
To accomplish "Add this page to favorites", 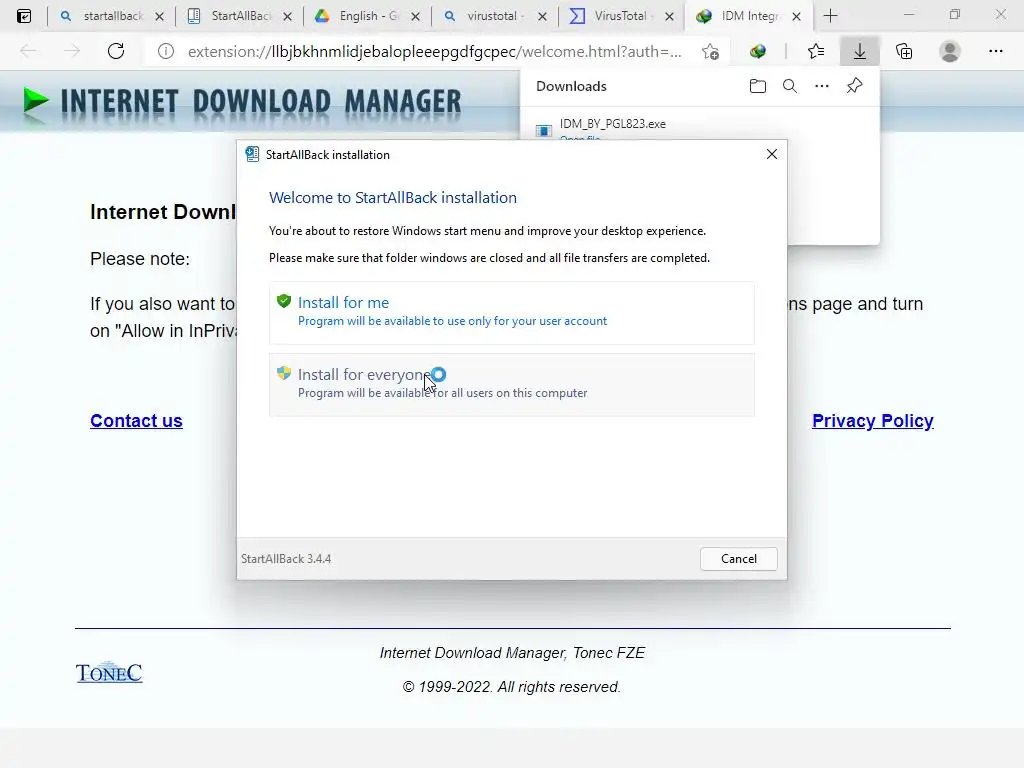I will (711, 51).
